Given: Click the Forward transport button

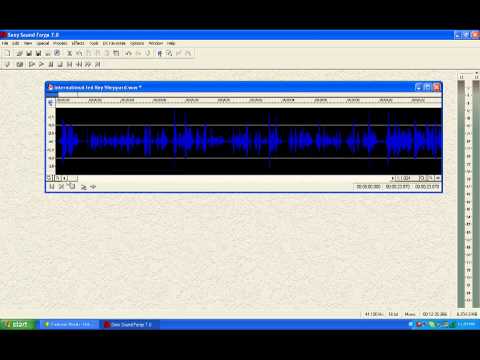Looking at the screenshot, I should pos(88,64).
